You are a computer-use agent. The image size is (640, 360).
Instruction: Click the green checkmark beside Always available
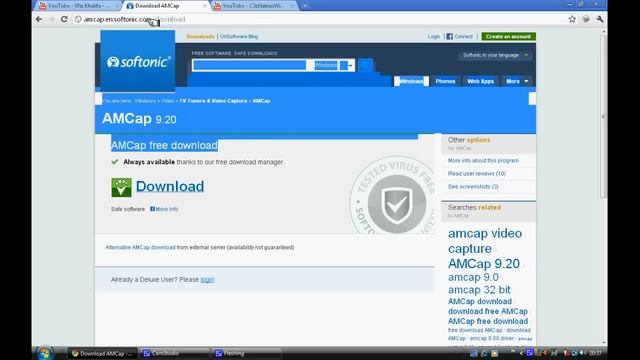(x=115, y=162)
